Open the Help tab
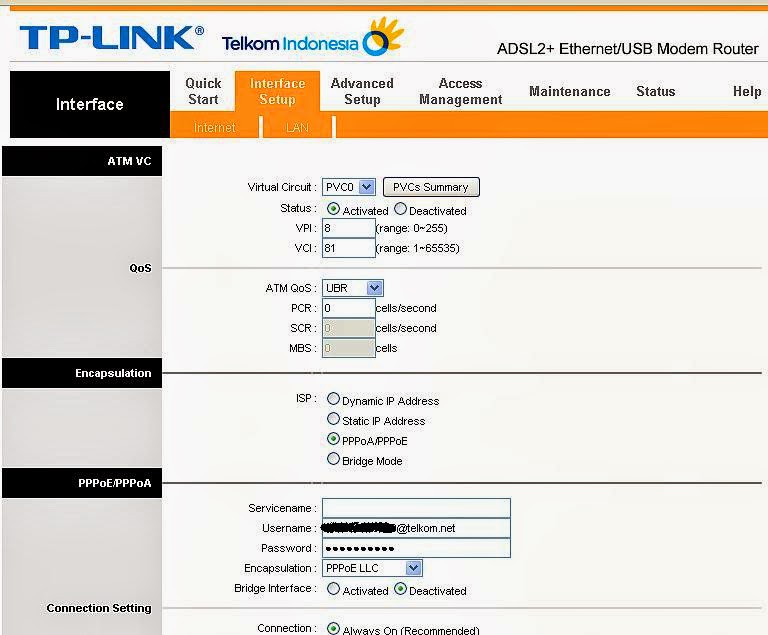This screenshot has height=635, width=768. pyautogui.click(x=747, y=92)
